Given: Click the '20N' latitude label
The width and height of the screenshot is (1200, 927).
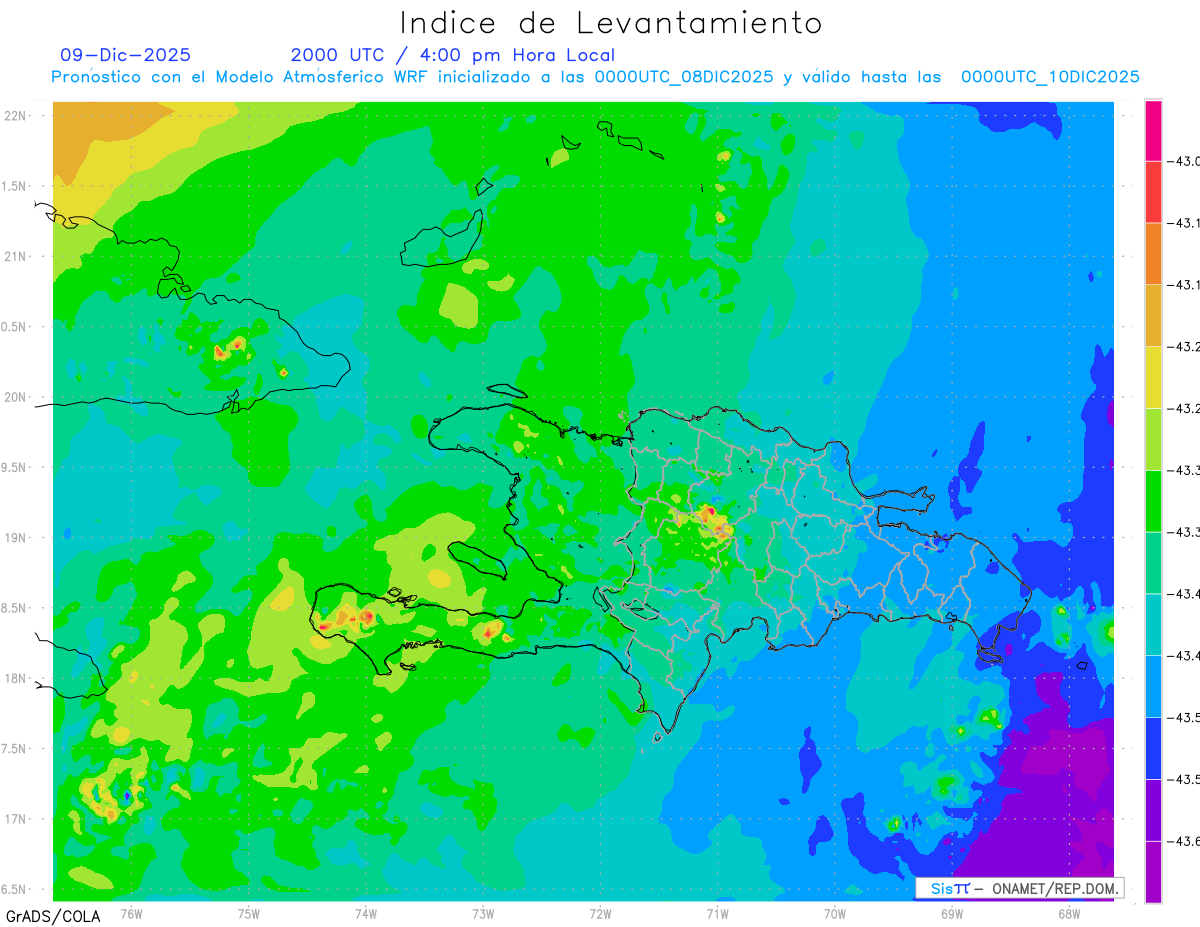Looking at the screenshot, I should (16, 397).
